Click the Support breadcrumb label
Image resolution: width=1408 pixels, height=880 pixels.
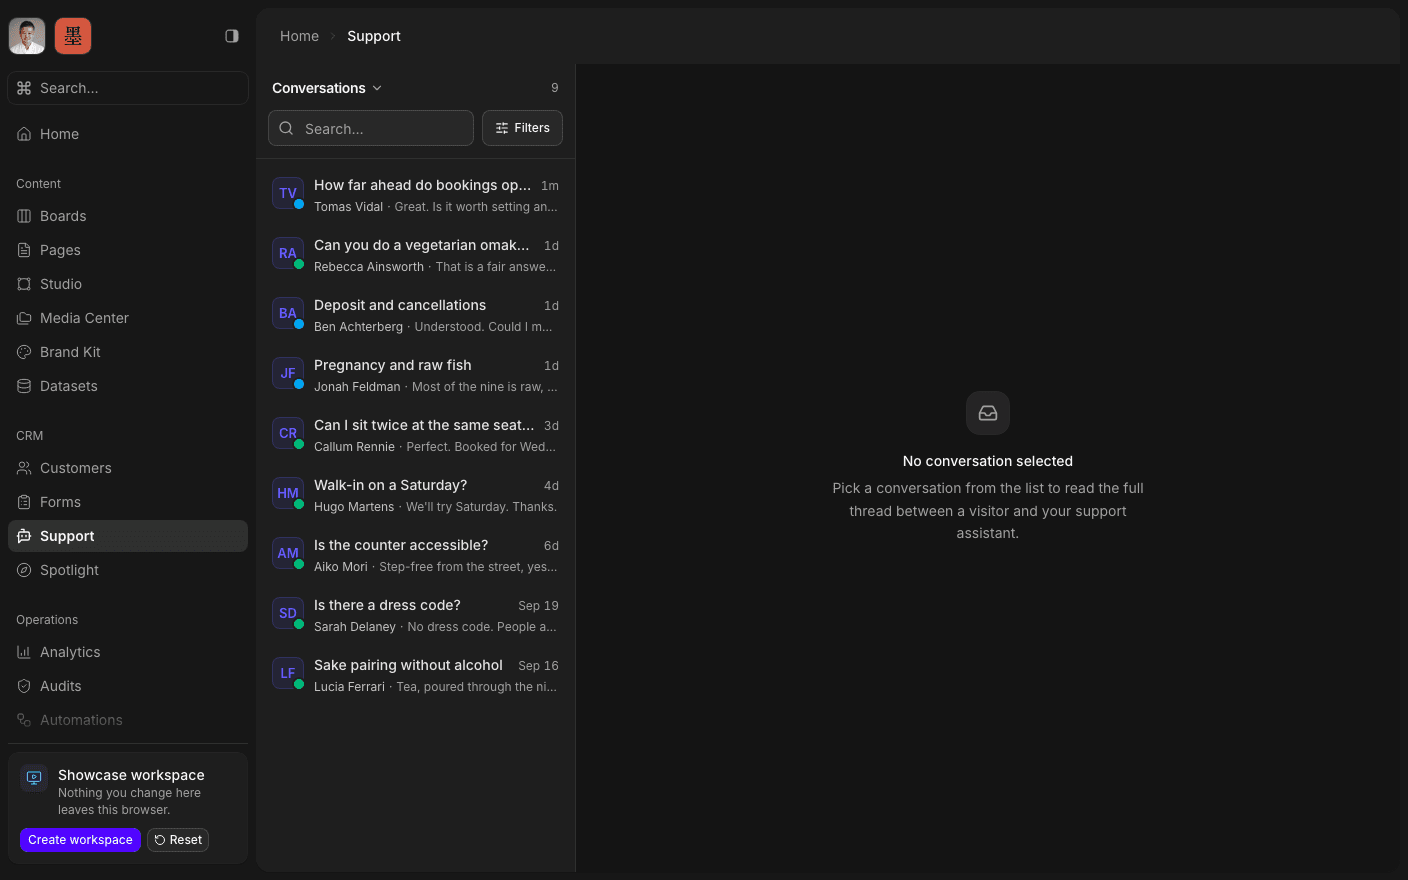(x=374, y=36)
